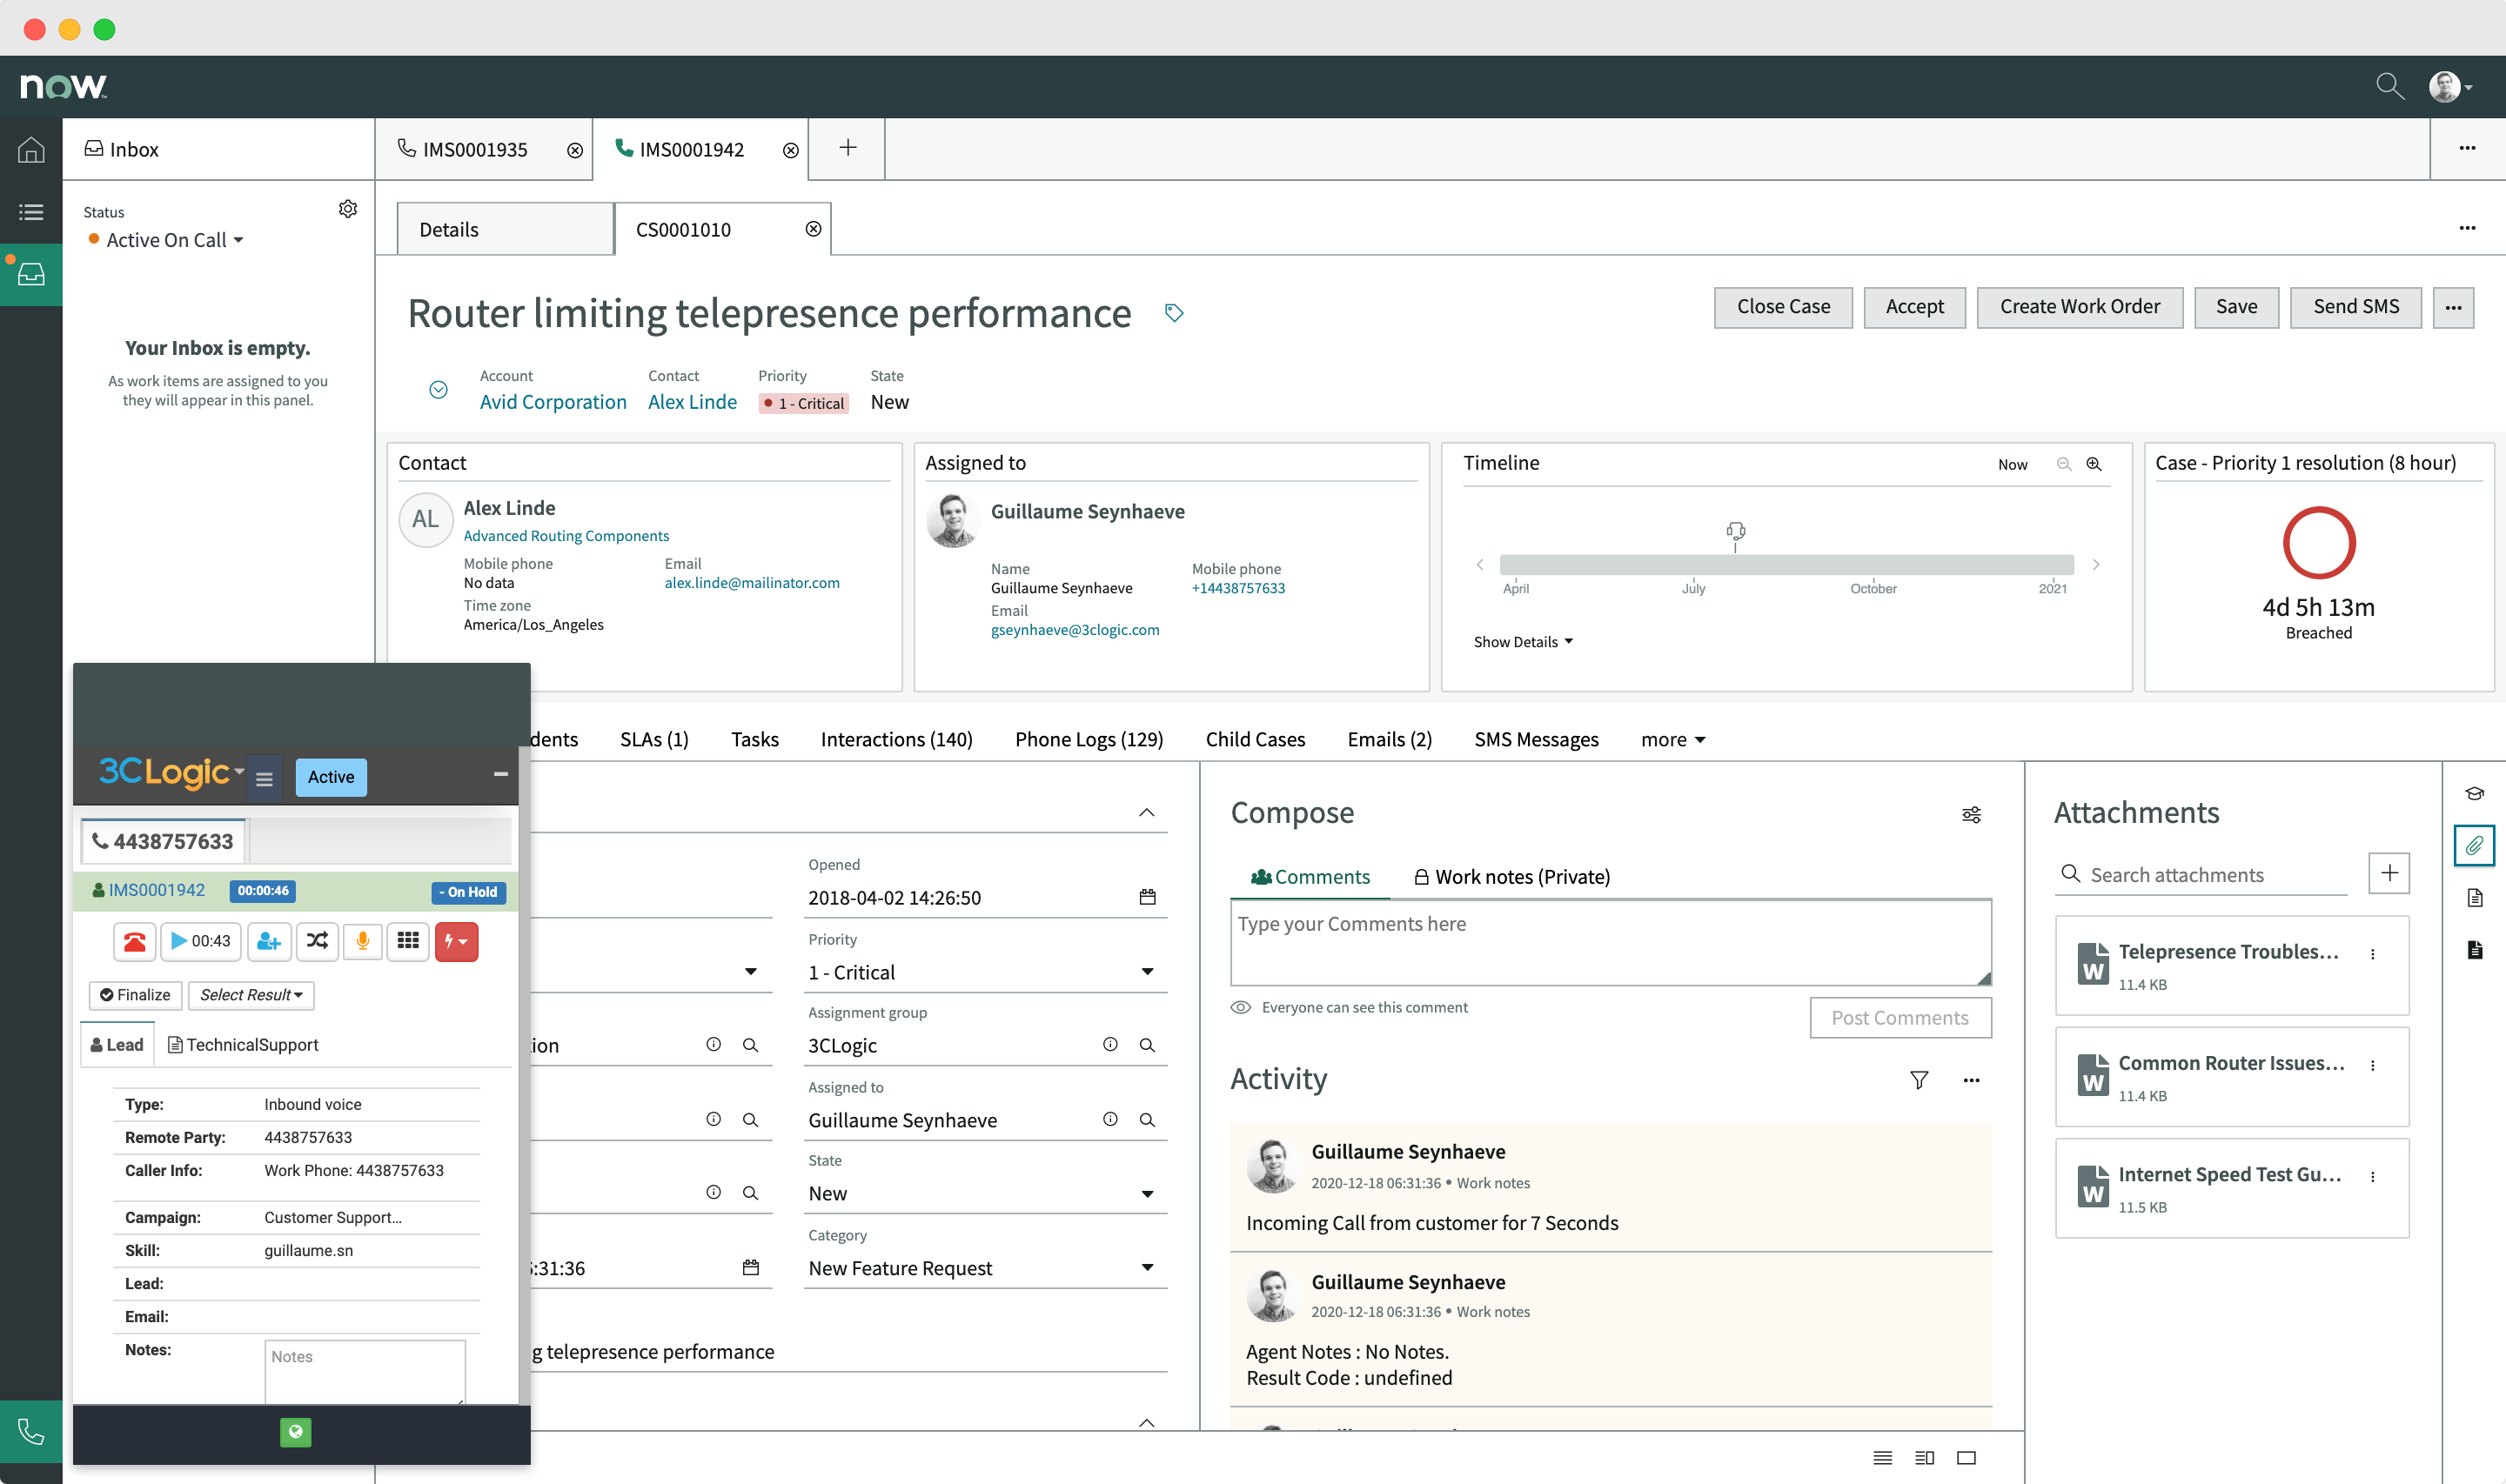Screen dimensions: 2506x1484
Task: Open Activity more options ellipsis
Action: click(x=1971, y=1080)
